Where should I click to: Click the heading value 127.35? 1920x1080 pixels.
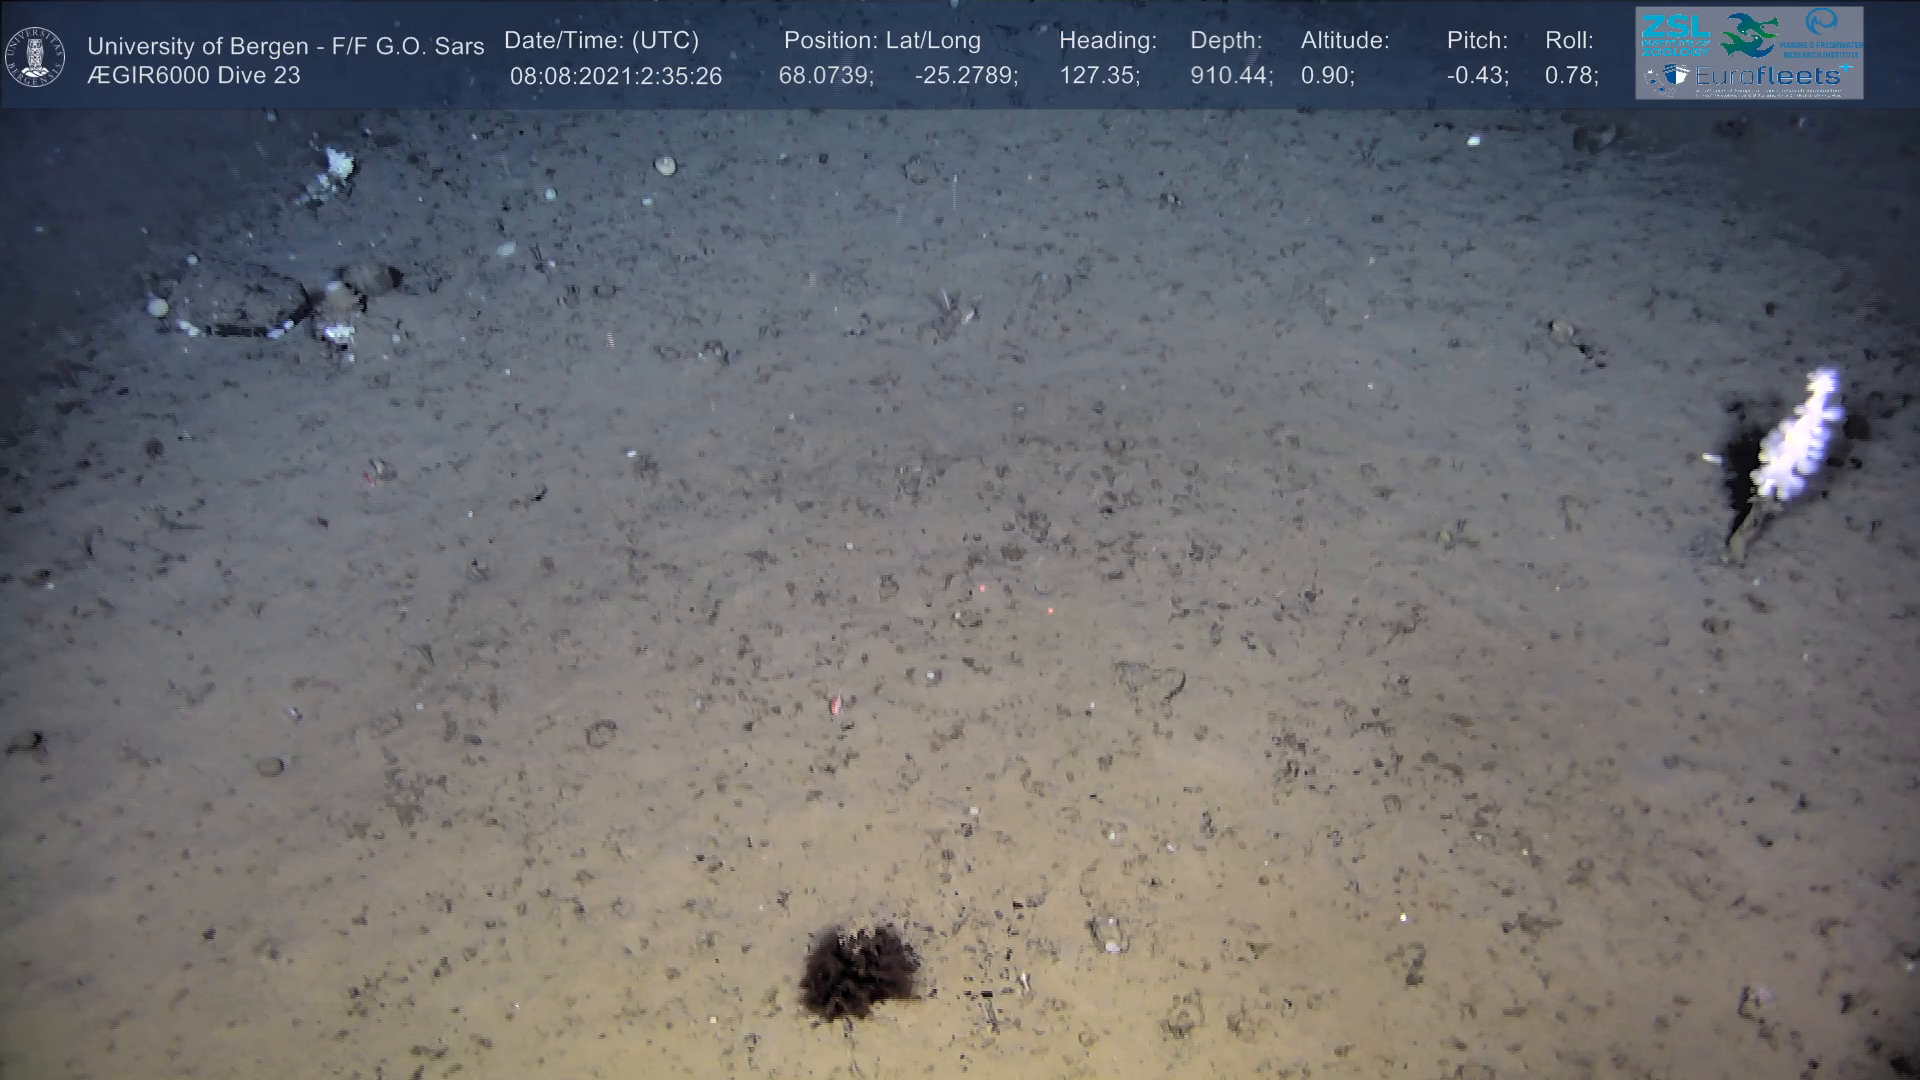click(x=1098, y=76)
